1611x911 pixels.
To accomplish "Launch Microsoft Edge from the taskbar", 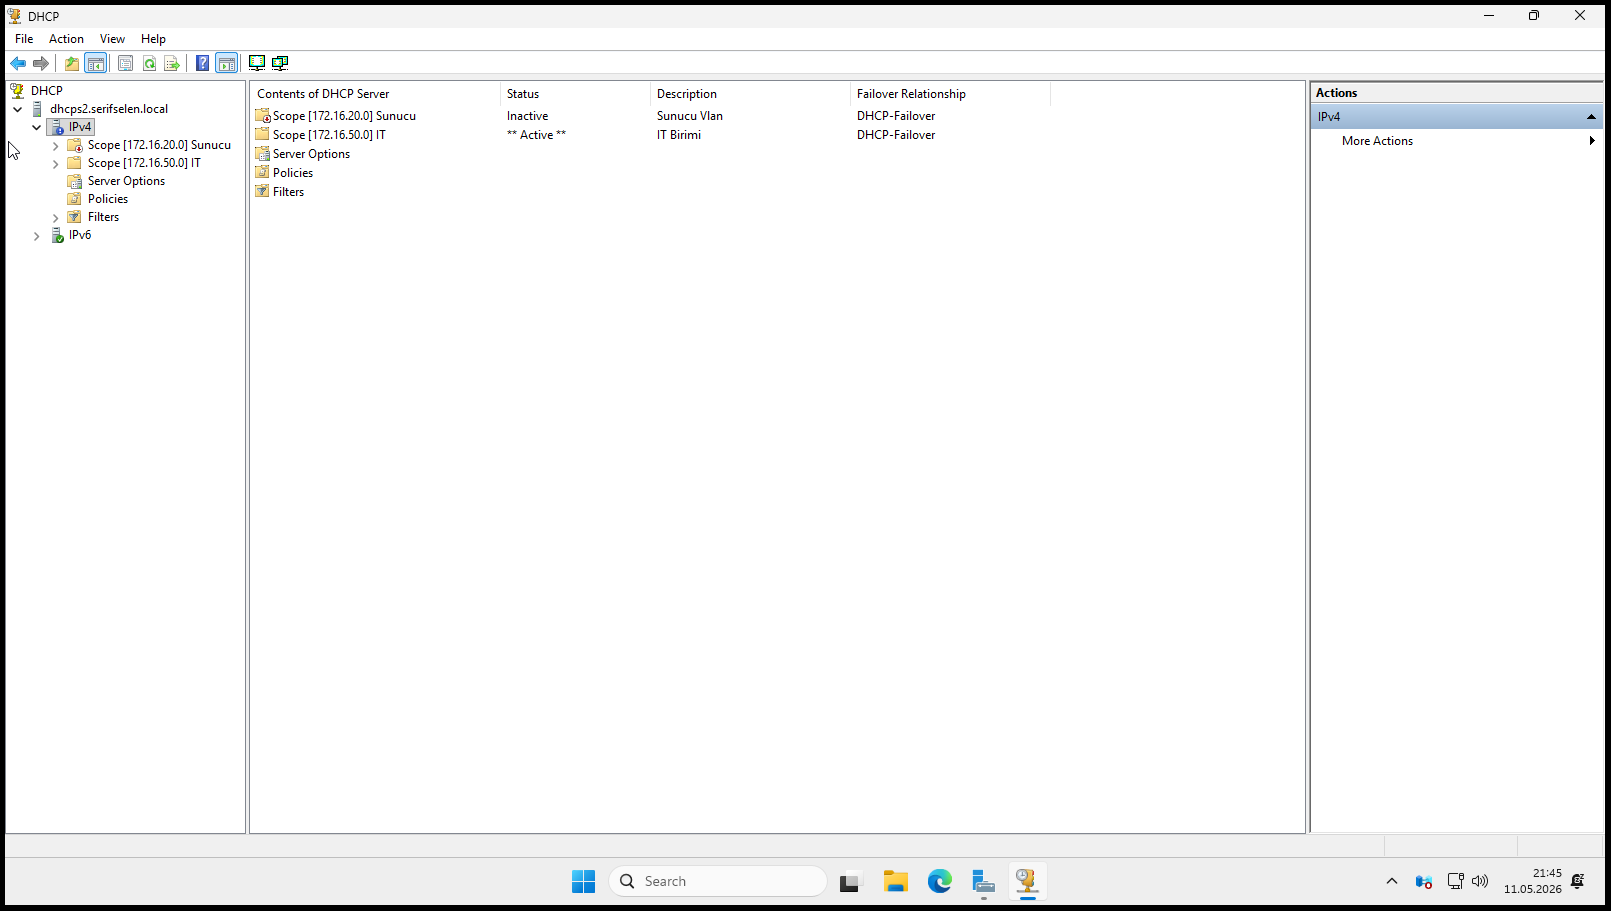I will pos(939,881).
